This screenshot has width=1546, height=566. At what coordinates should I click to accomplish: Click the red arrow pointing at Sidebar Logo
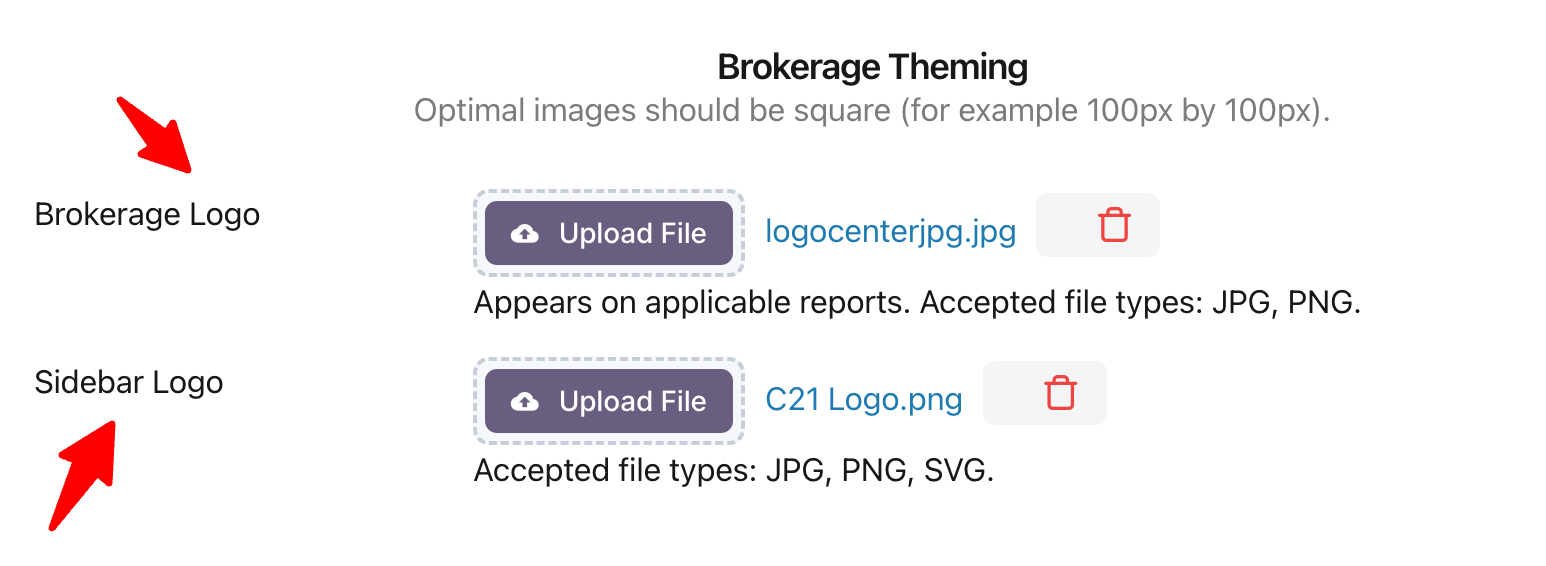[82, 475]
